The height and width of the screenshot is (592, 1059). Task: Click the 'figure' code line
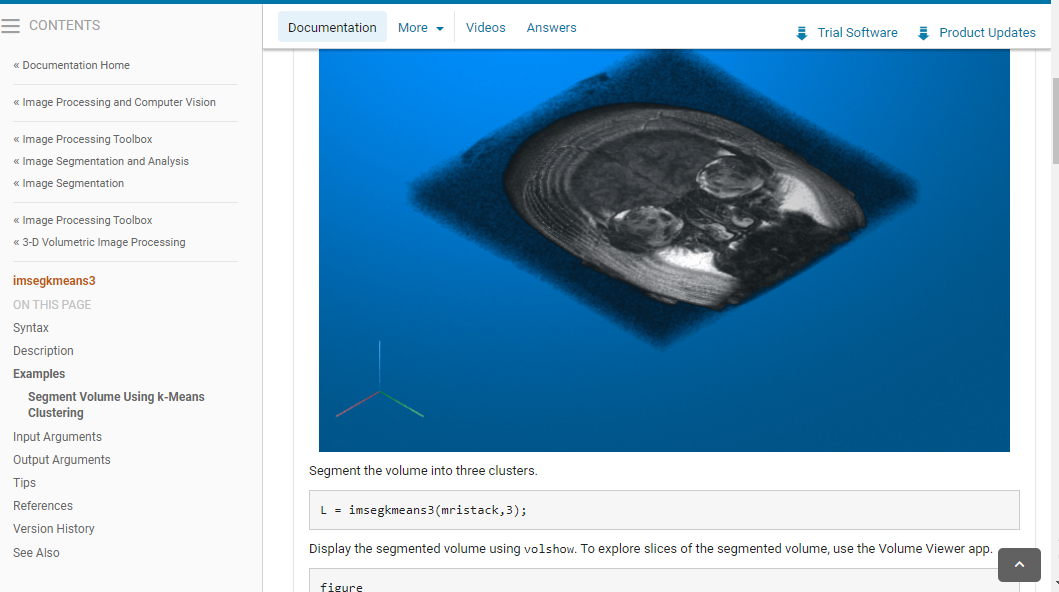coord(341,587)
